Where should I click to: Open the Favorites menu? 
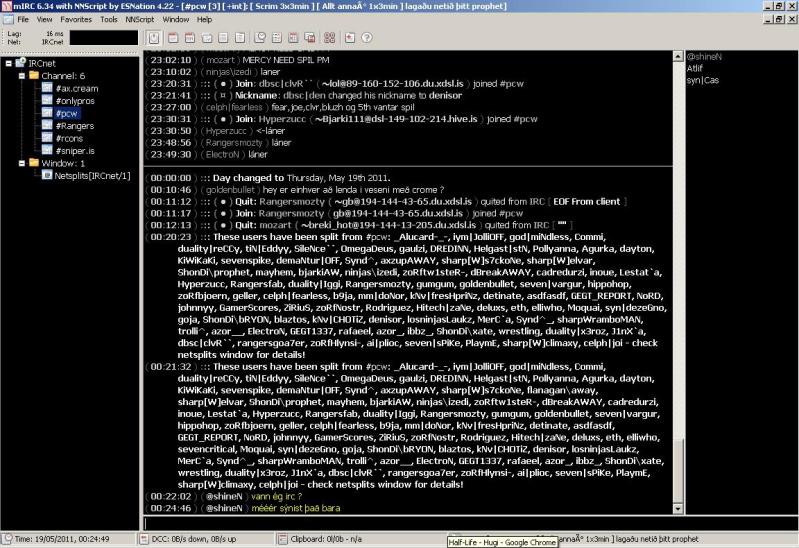[76, 19]
